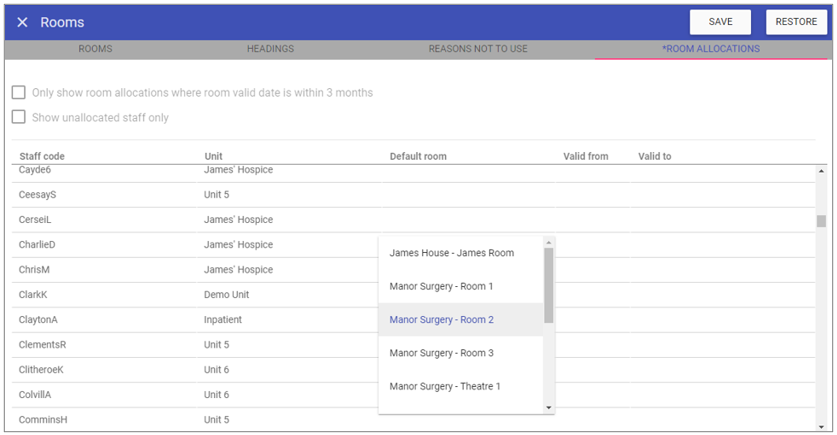Go to REASONS NOT TO USE tab
Screen dimensions: 837x435
pos(478,49)
